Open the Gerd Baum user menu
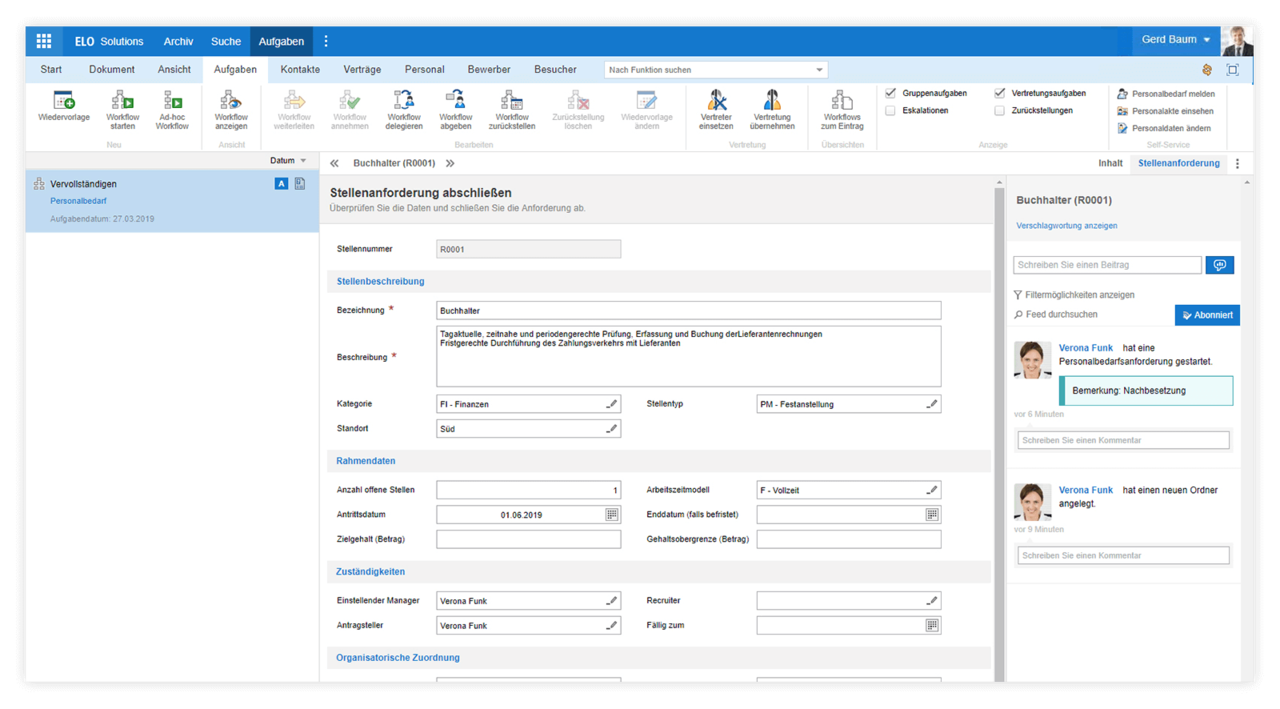 click(1176, 41)
